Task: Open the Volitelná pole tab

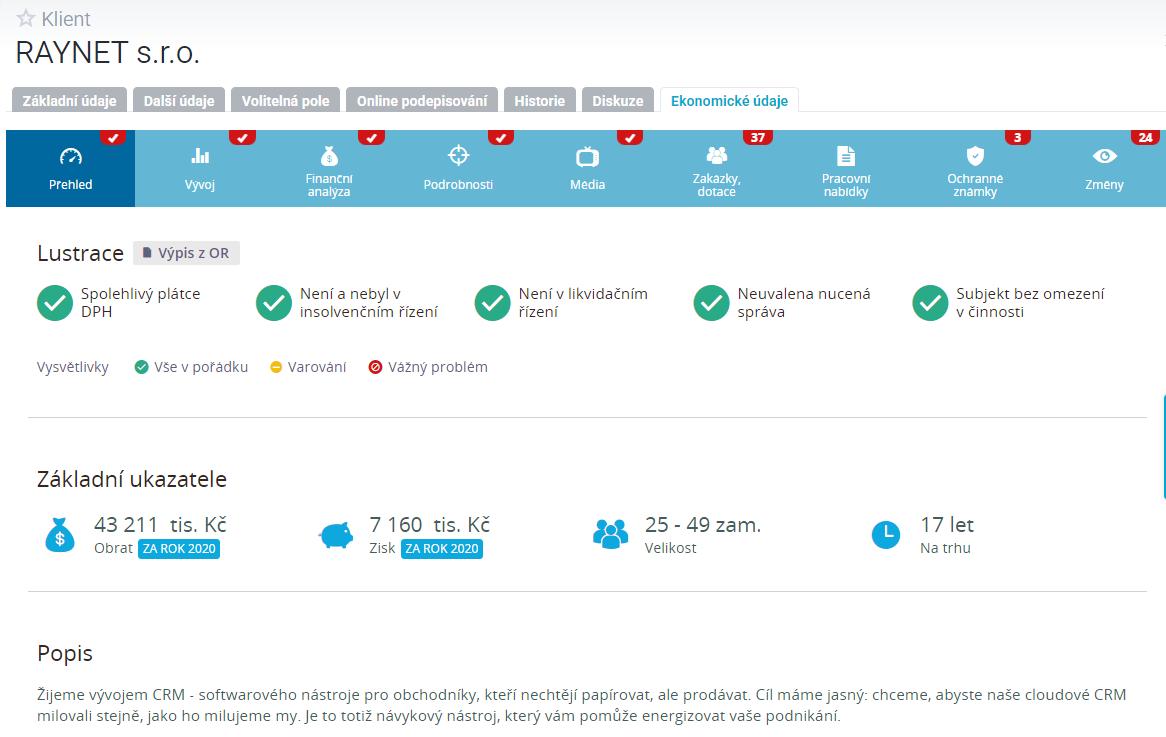Action: point(286,100)
